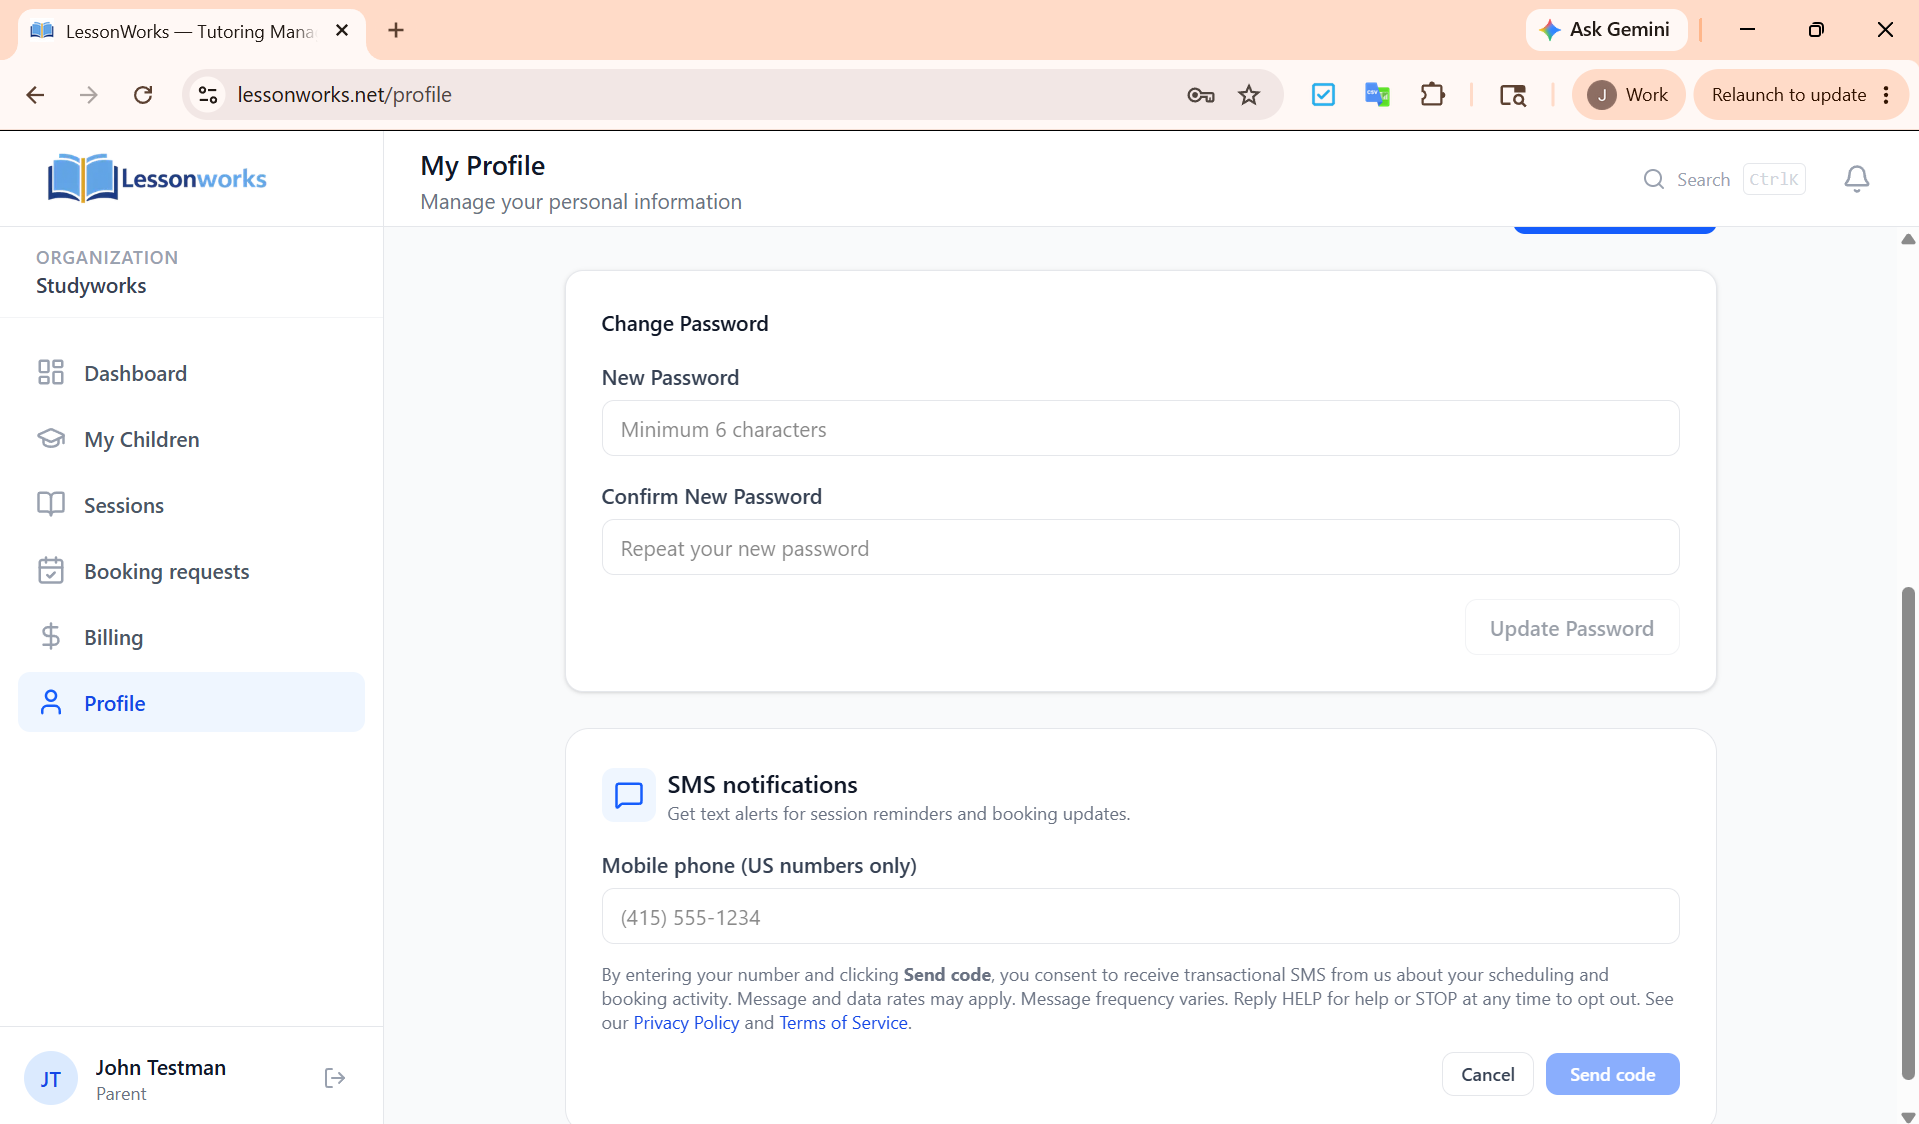
Task: Focus the Confirm New Password field
Action: coord(1140,548)
